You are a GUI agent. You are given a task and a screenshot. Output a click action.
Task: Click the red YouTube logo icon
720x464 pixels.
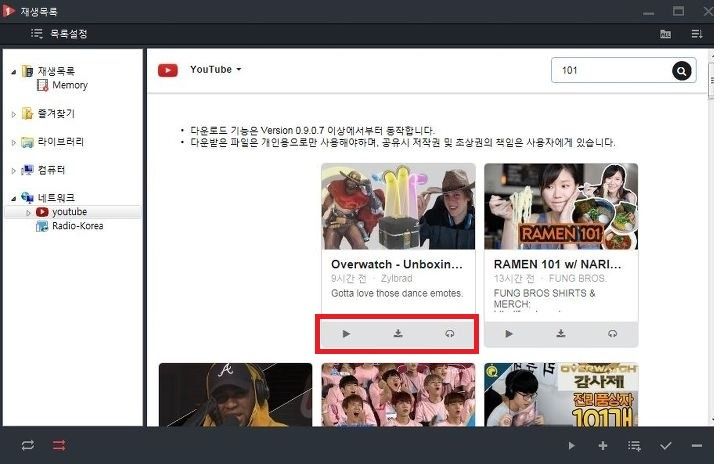(168, 70)
